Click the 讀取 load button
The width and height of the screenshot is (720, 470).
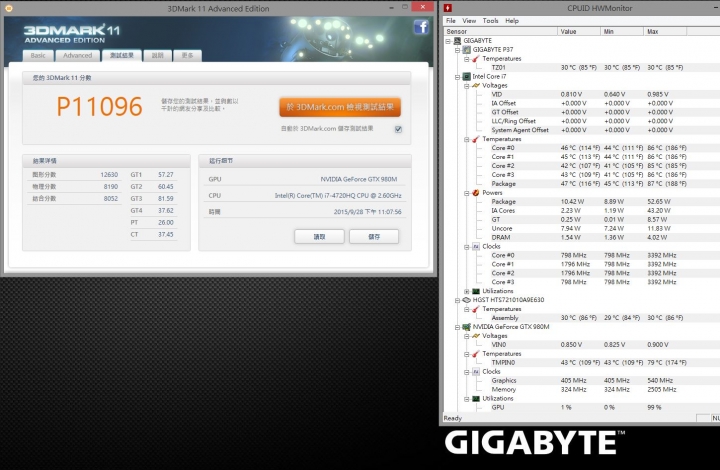pos(319,237)
